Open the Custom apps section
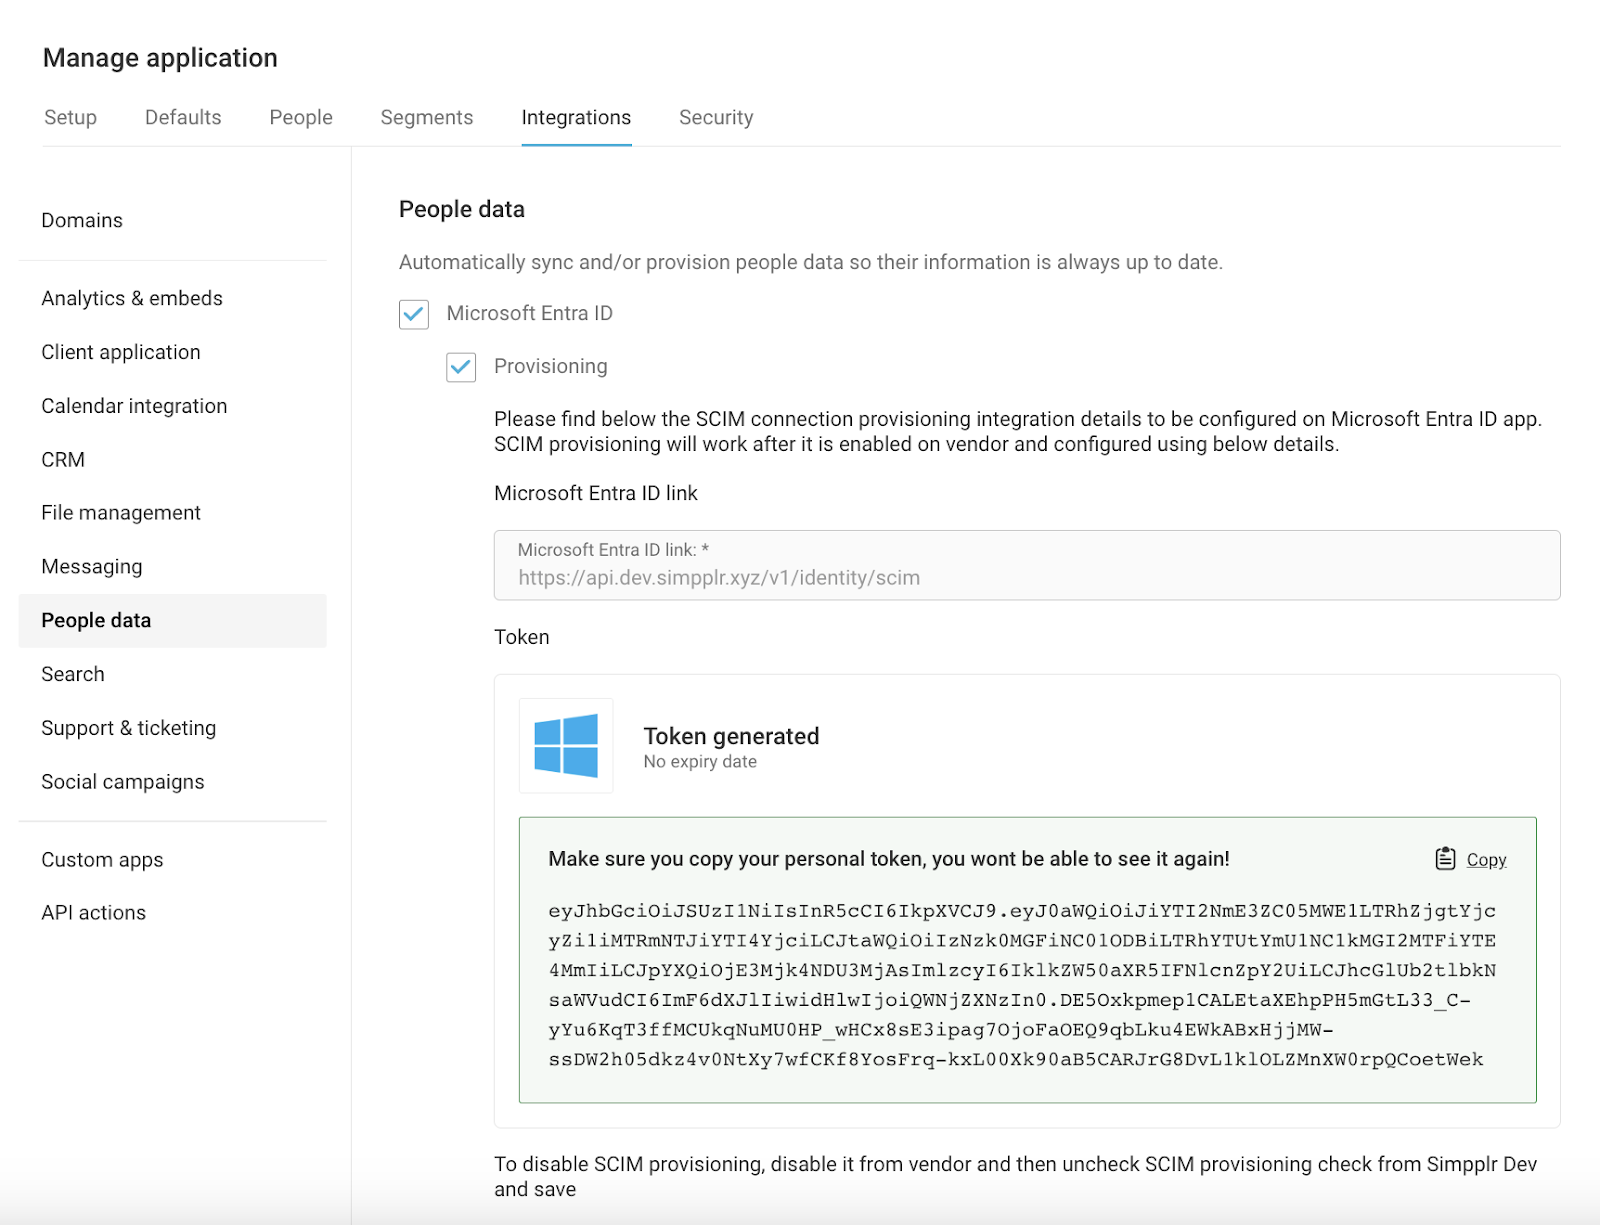 point(102,859)
